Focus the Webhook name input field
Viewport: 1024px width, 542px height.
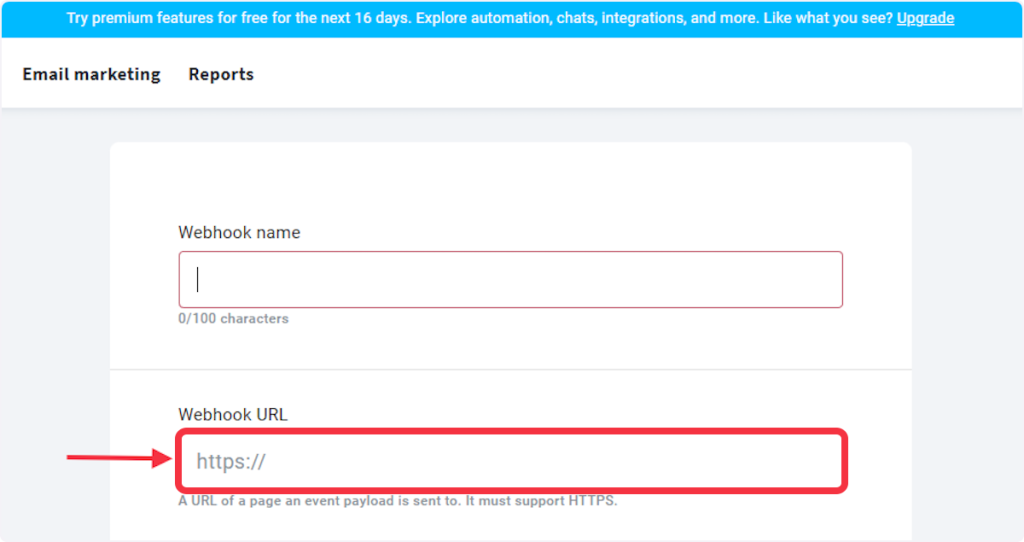(510, 279)
